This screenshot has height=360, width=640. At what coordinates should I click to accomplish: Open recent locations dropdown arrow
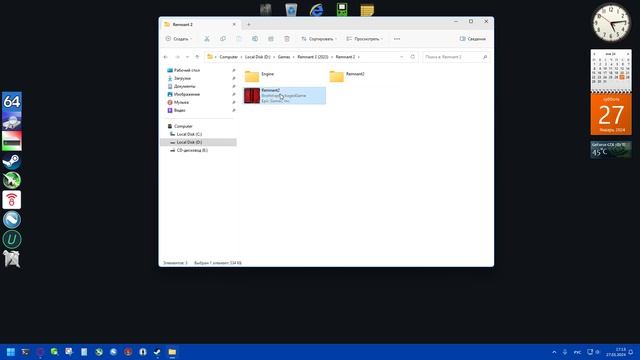click(187, 57)
